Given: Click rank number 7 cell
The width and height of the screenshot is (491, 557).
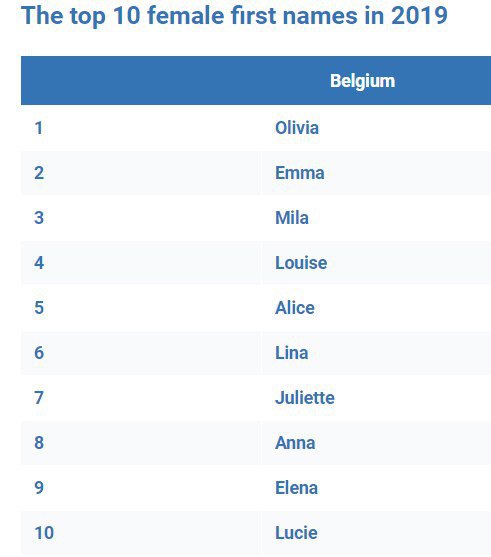Looking at the screenshot, I should [141, 398].
